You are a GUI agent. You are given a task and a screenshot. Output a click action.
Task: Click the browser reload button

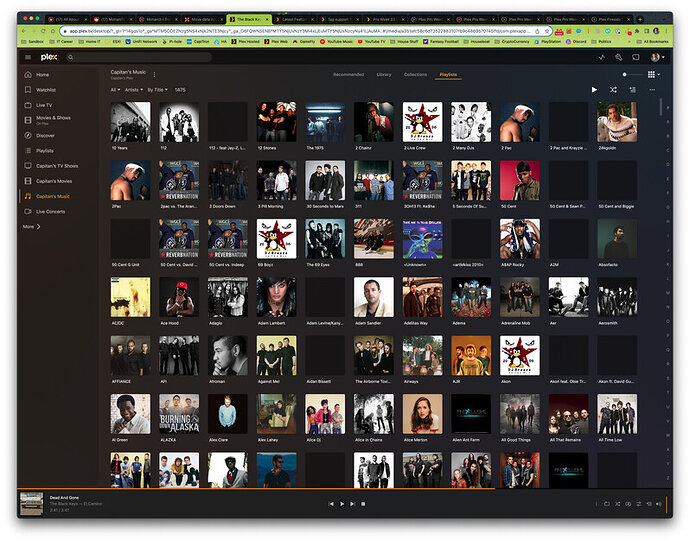click(x=43, y=31)
